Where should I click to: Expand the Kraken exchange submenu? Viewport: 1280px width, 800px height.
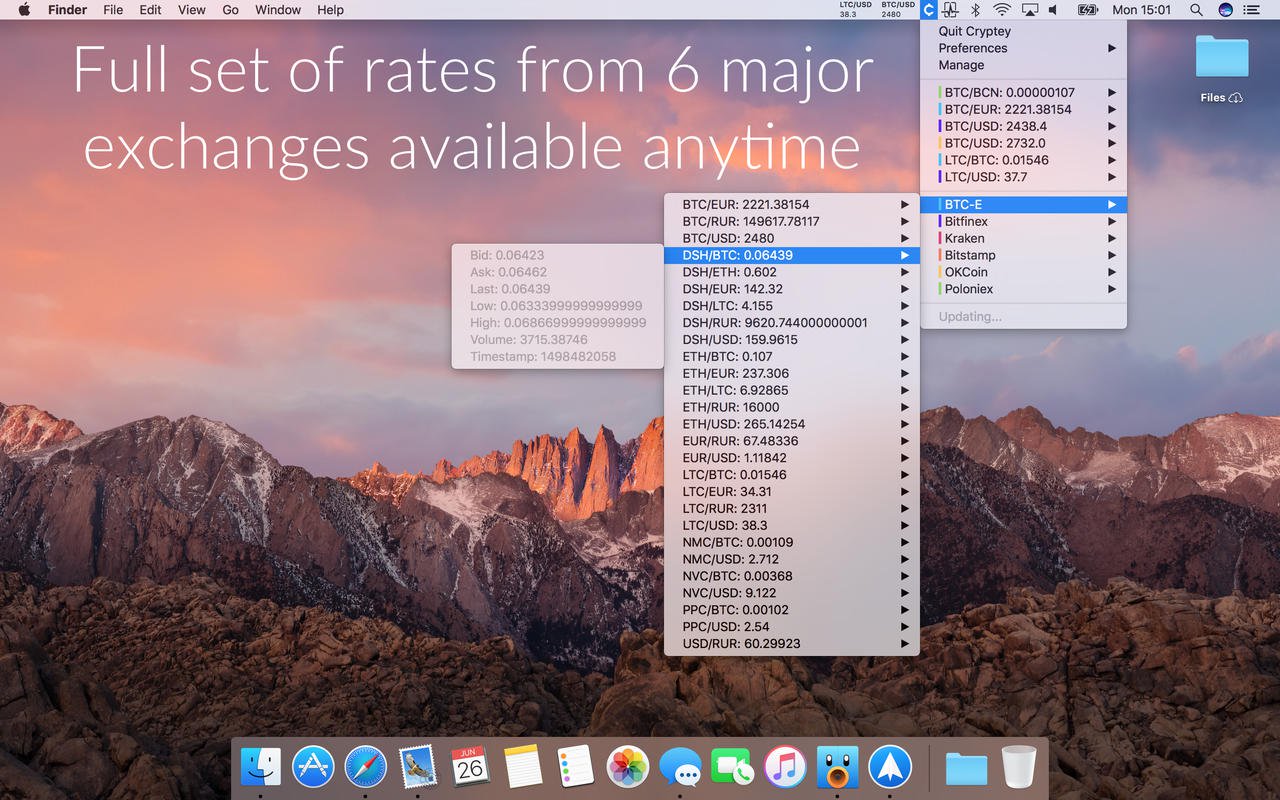point(1111,238)
